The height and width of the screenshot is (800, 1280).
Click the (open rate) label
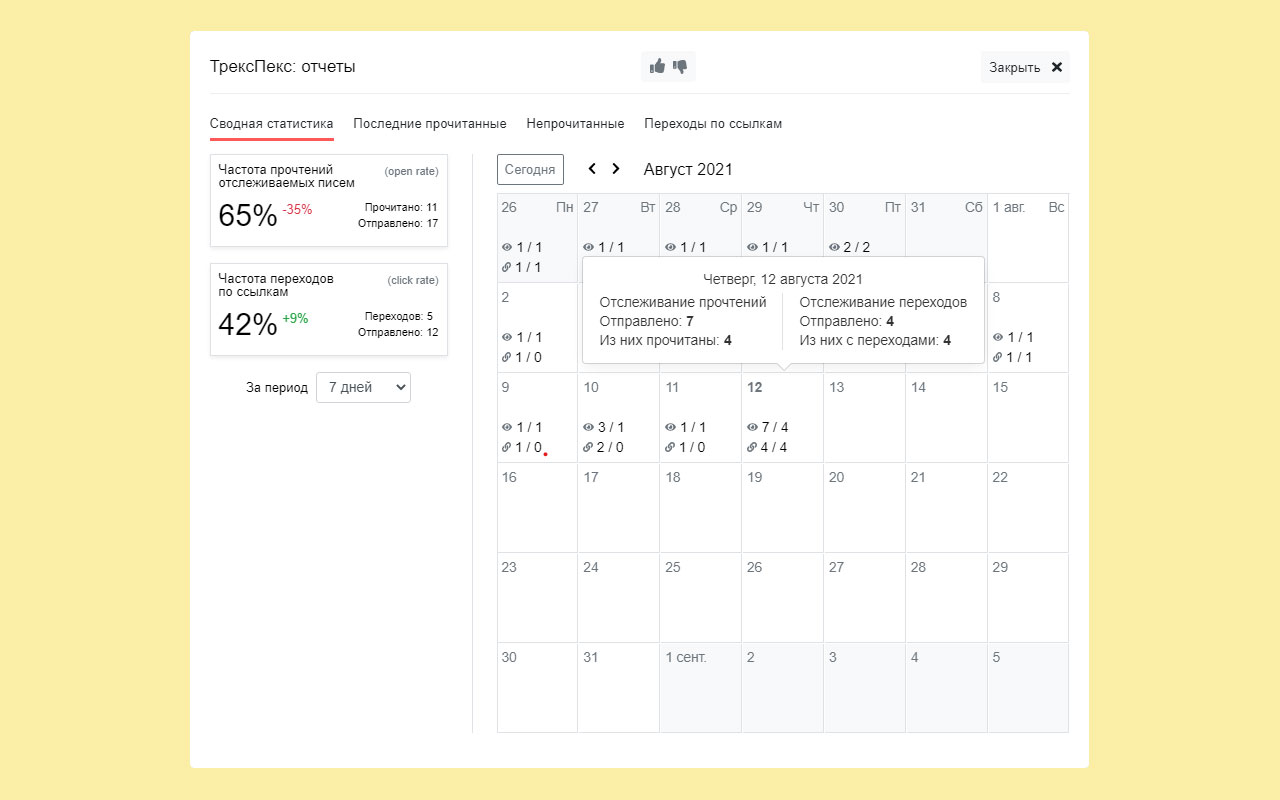(412, 171)
